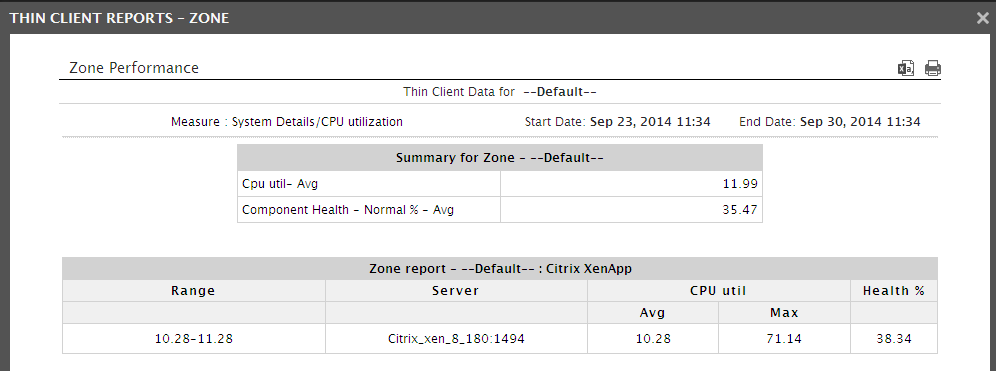Viewport: 996px width, 371px height.
Task: Click the 10.28 average CPU value
Action: (653, 339)
